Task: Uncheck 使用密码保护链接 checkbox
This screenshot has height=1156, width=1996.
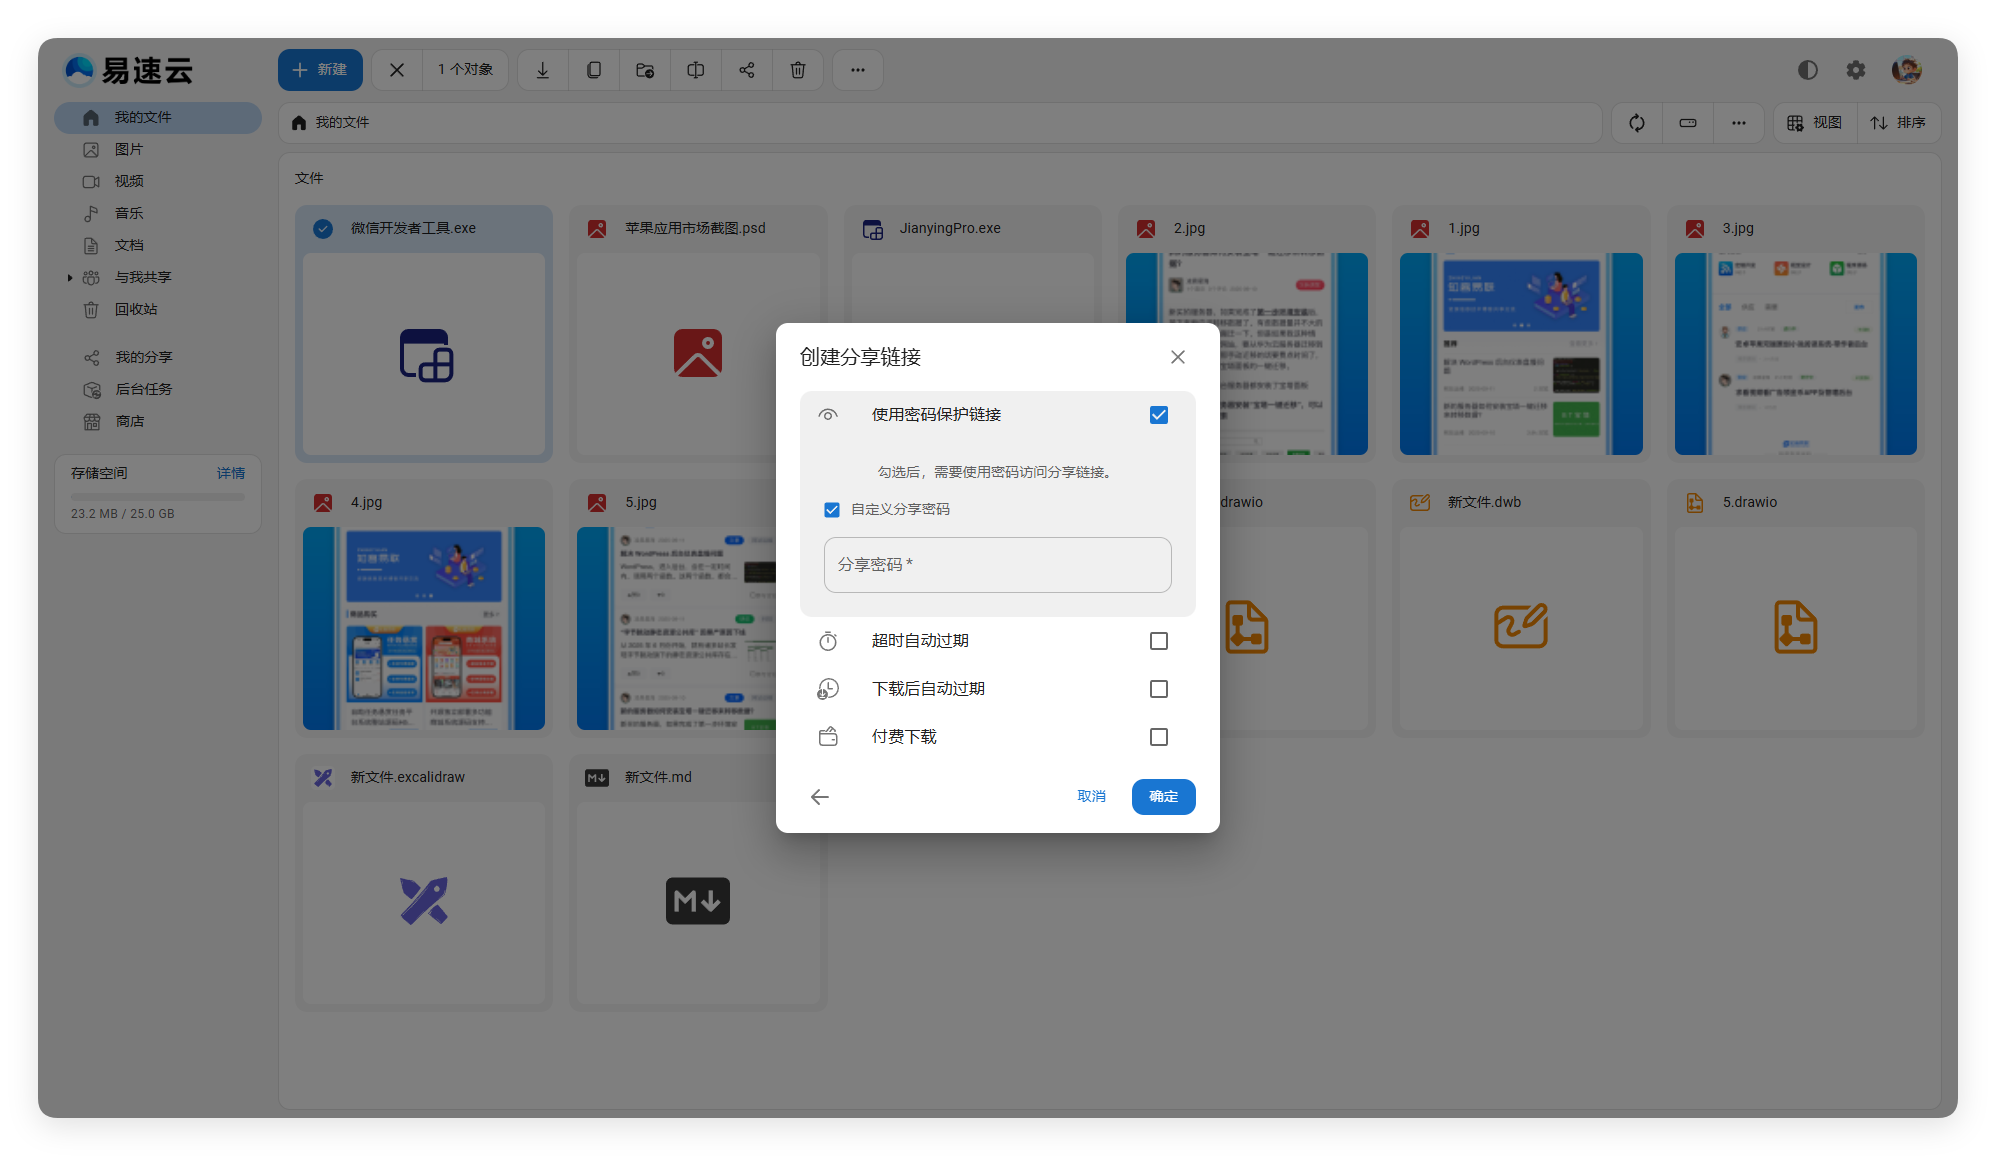Action: [x=1159, y=415]
